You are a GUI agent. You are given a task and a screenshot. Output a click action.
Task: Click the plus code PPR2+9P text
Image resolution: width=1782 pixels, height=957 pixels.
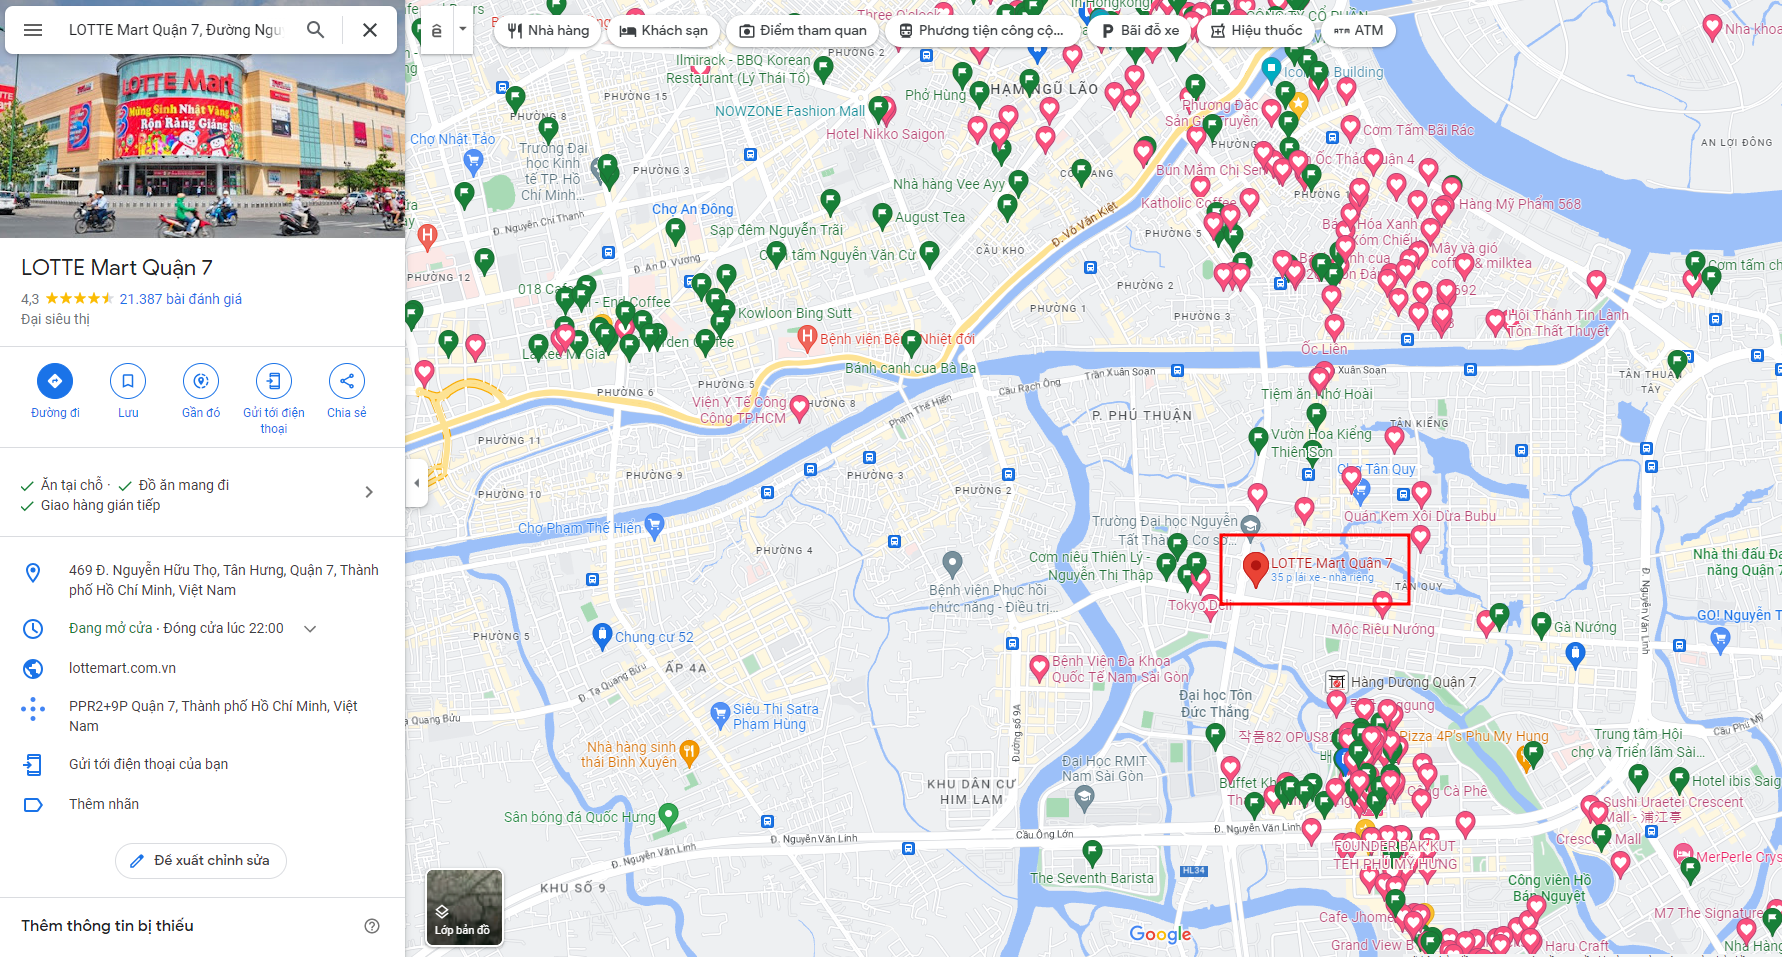point(213,716)
